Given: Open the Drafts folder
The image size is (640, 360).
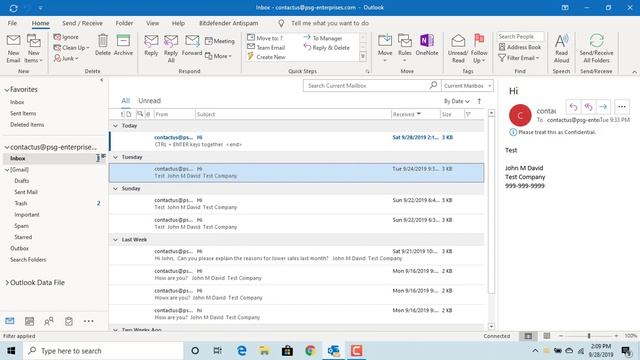Looking at the screenshot, I should (x=22, y=181).
